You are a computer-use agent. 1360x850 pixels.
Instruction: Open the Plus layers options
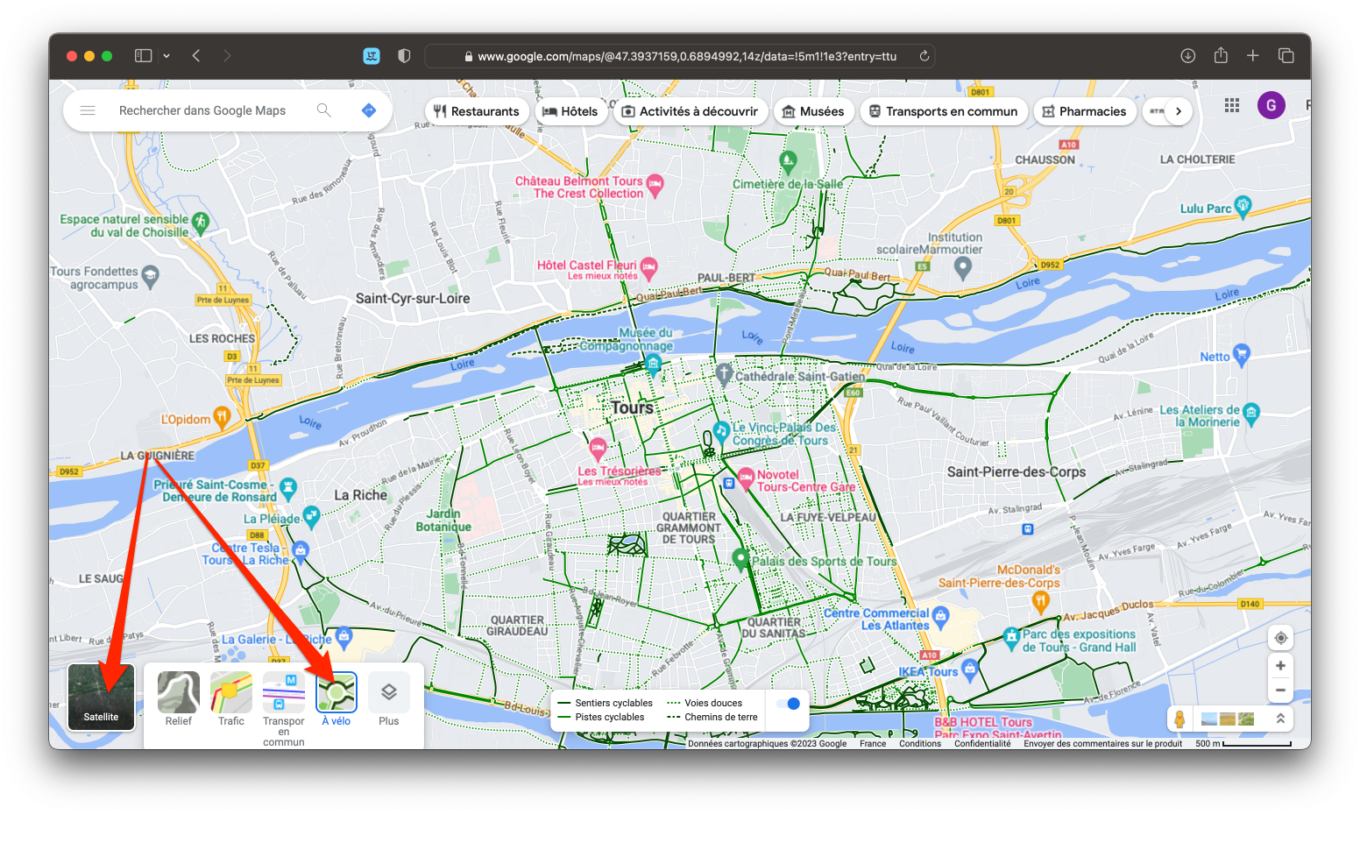tap(389, 699)
